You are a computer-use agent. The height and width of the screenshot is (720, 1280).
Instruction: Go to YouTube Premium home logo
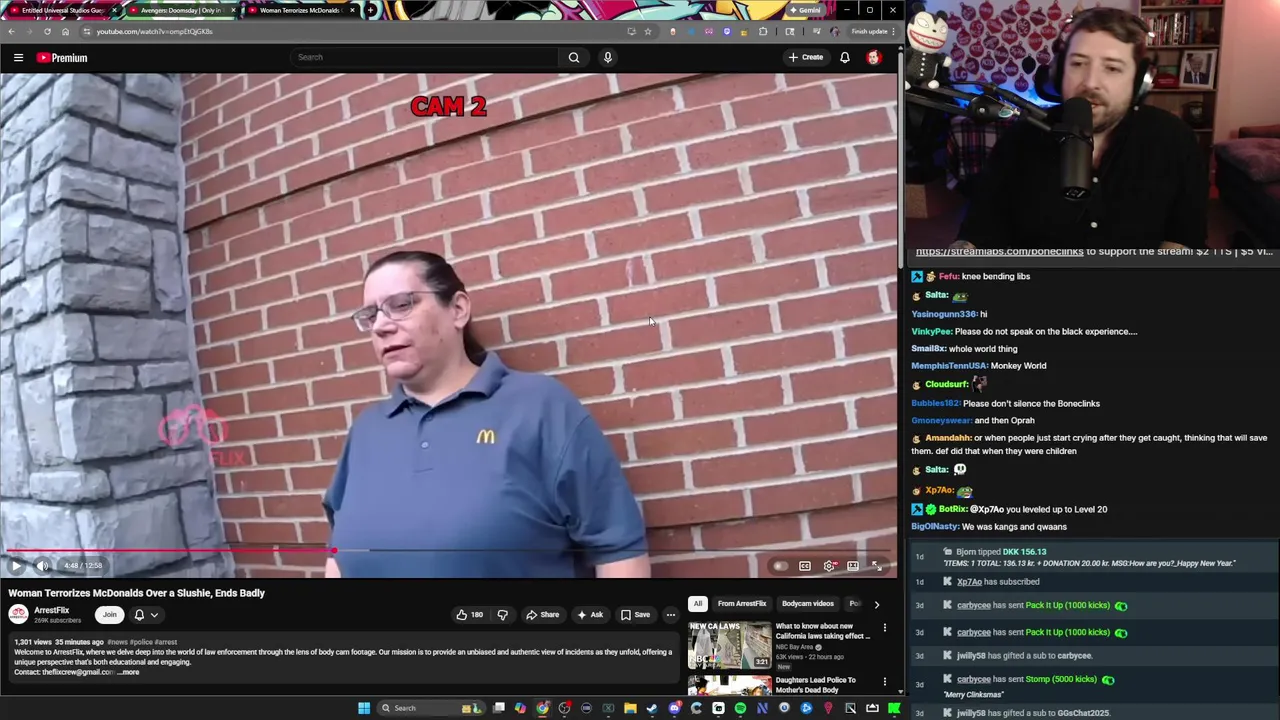coord(62,58)
